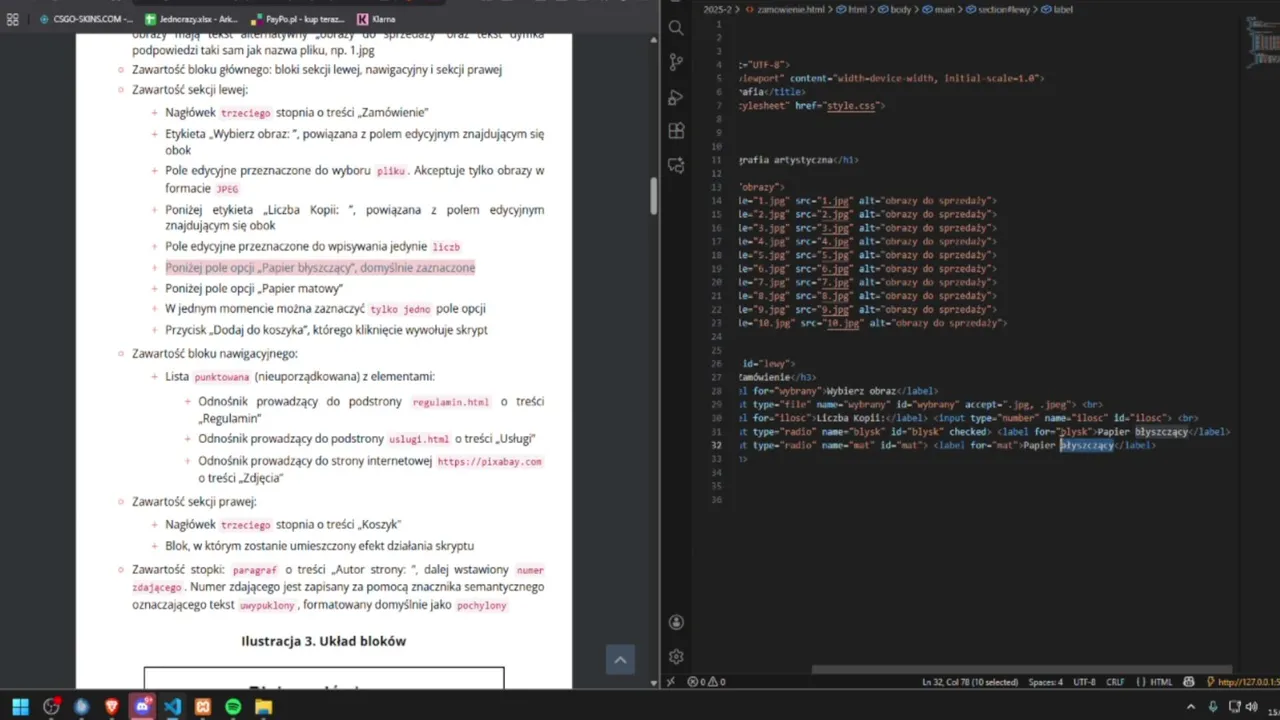Click line number 27 in editor gutter
Screen dimensions: 1280x720
coord(716,377)
